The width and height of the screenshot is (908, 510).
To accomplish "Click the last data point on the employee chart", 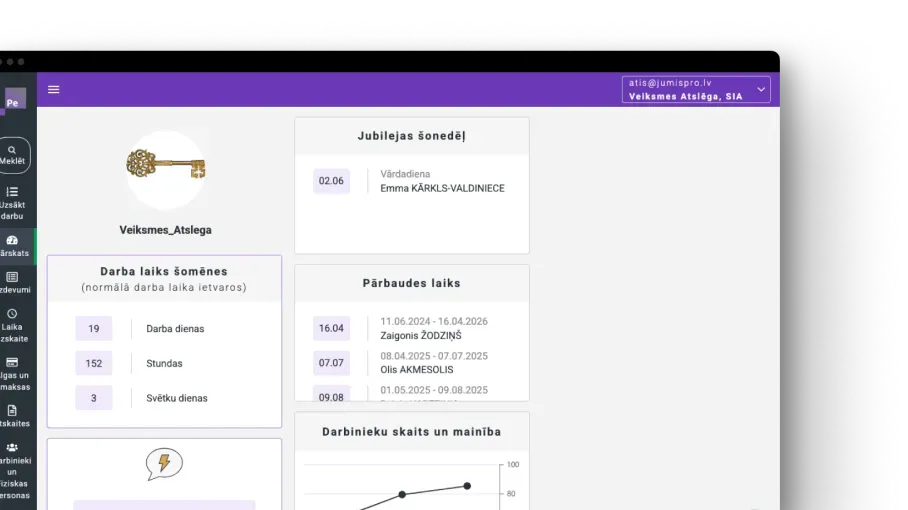I will [467, 486].
